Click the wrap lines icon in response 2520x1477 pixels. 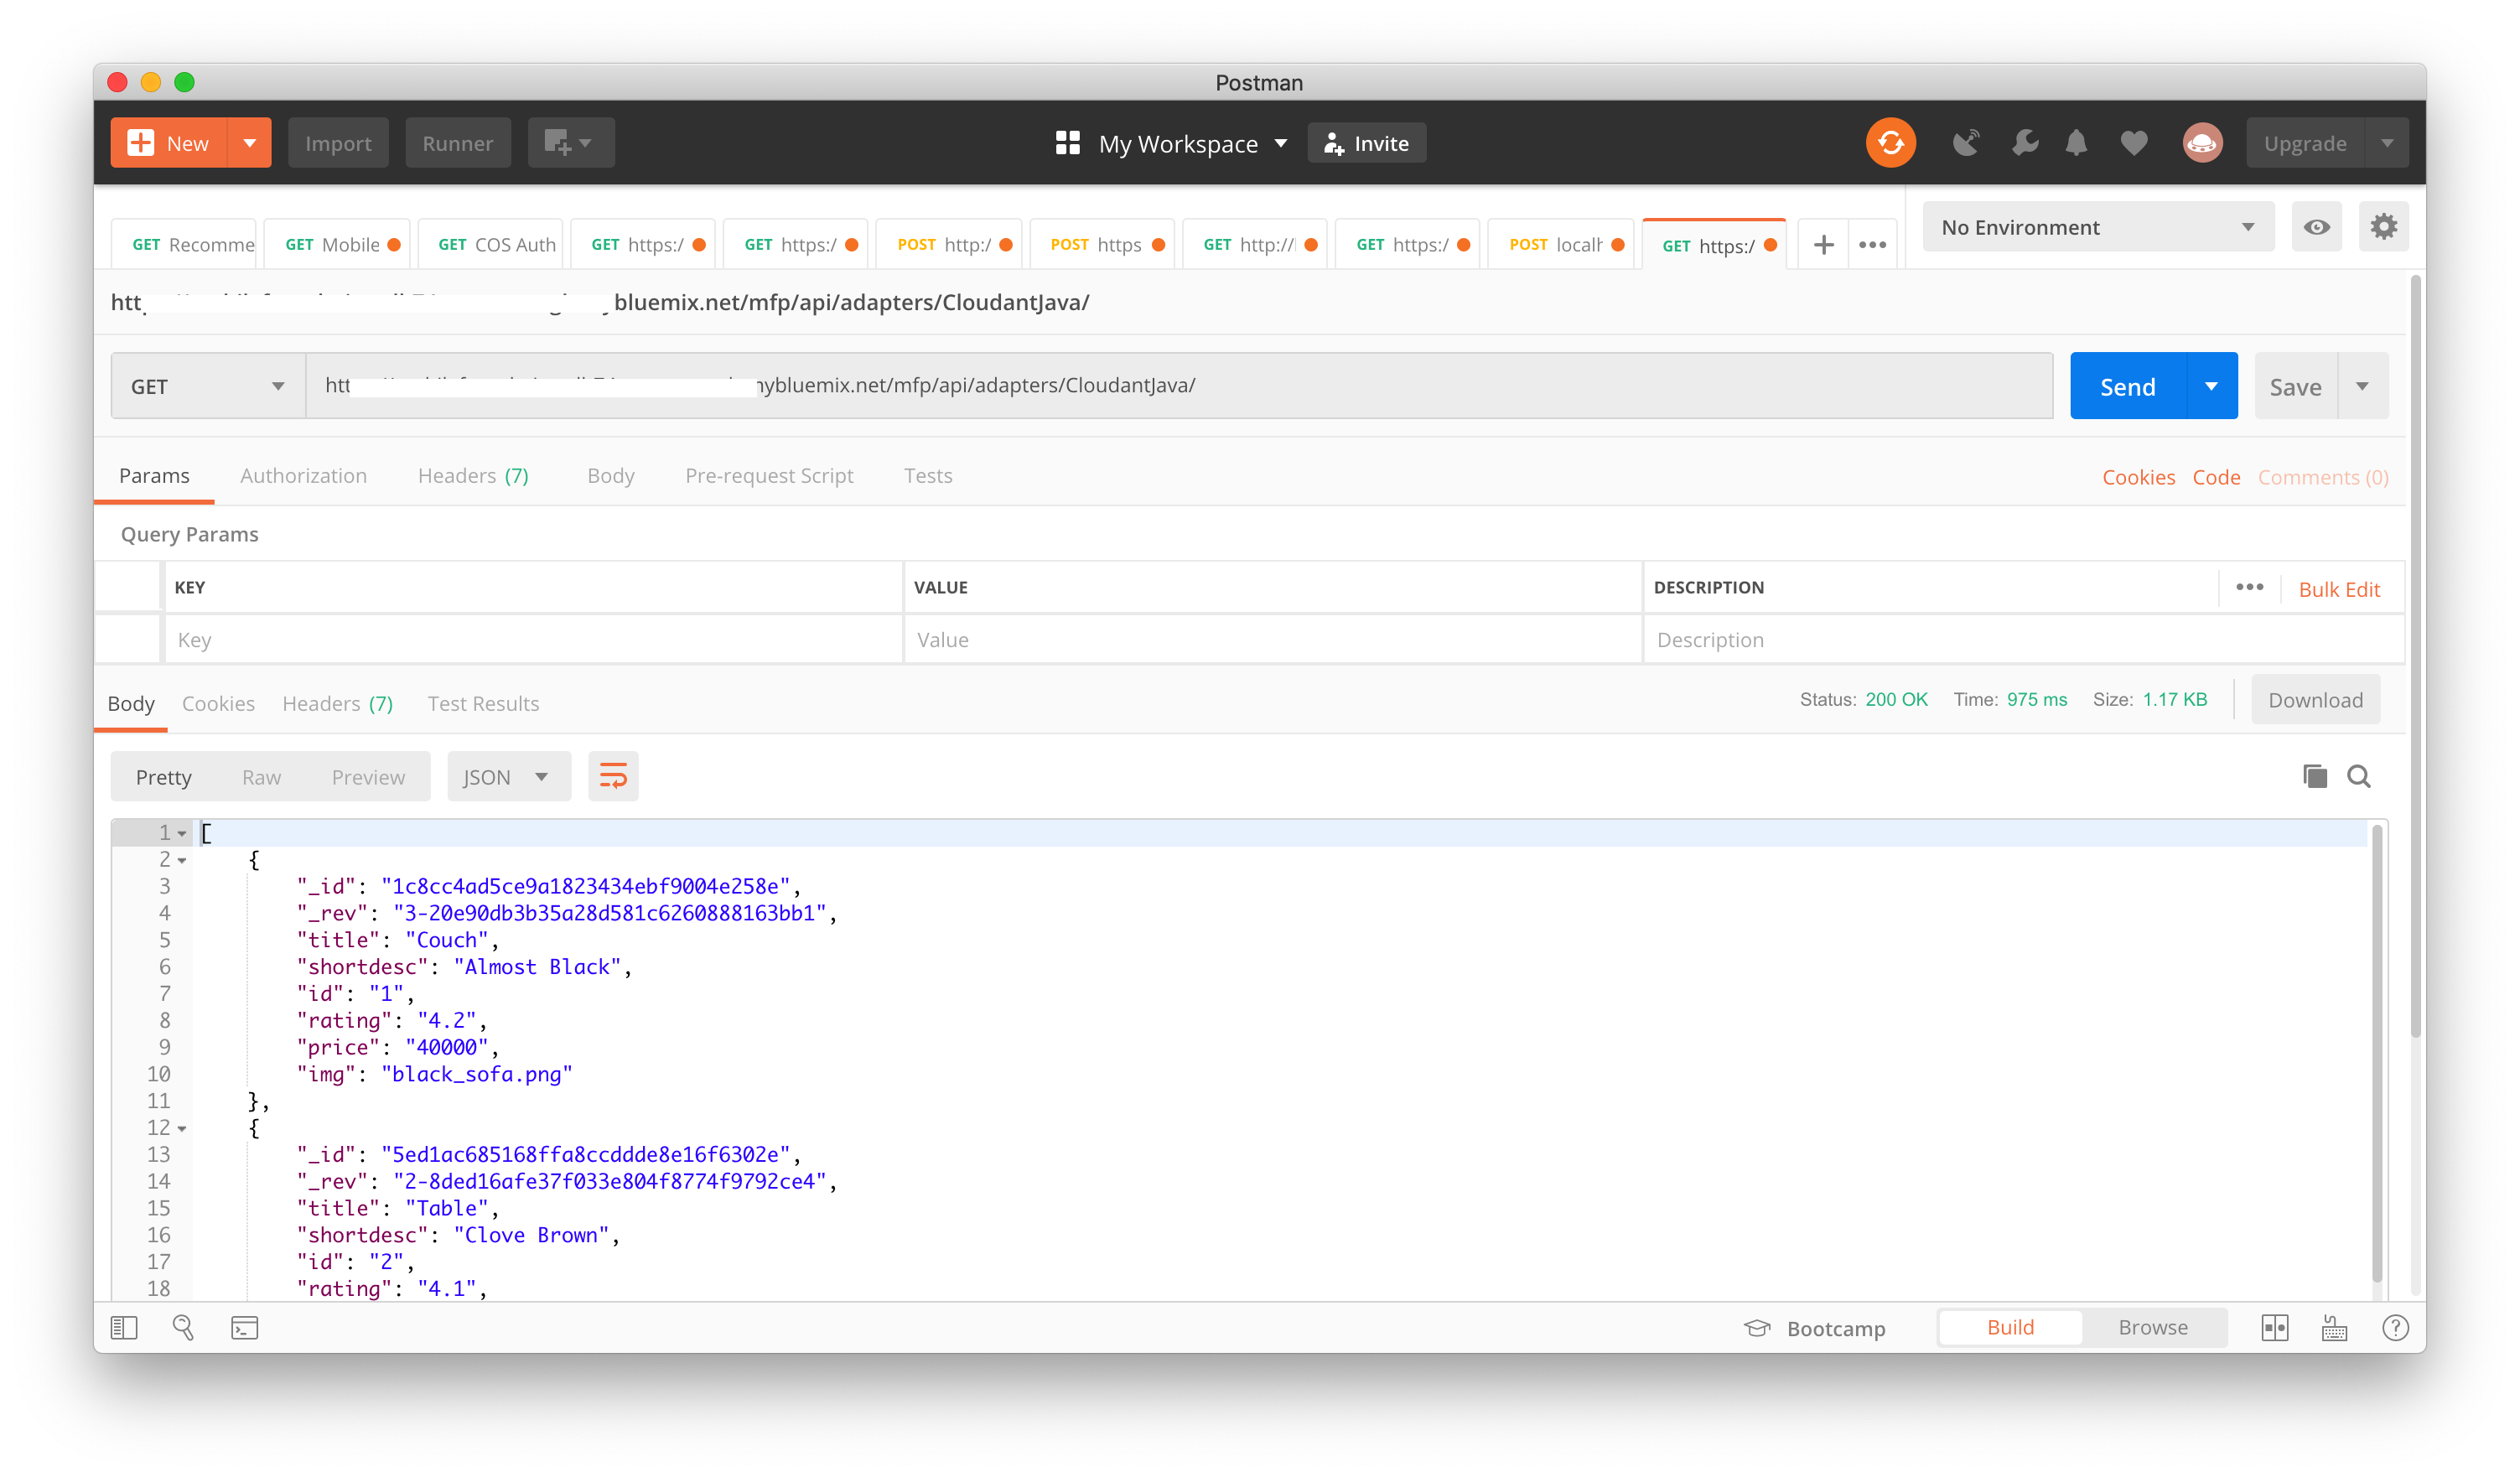pyautogui.click(x=613, y=777)
